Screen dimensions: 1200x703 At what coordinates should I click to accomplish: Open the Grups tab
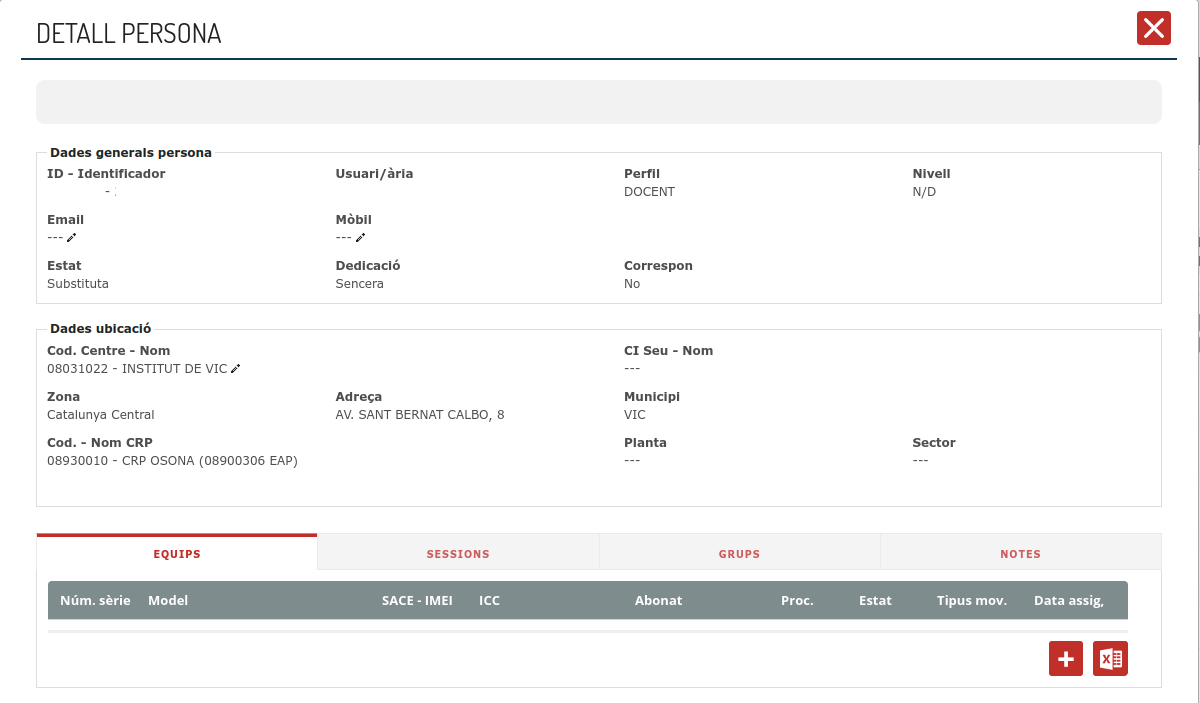pos(739,554)
